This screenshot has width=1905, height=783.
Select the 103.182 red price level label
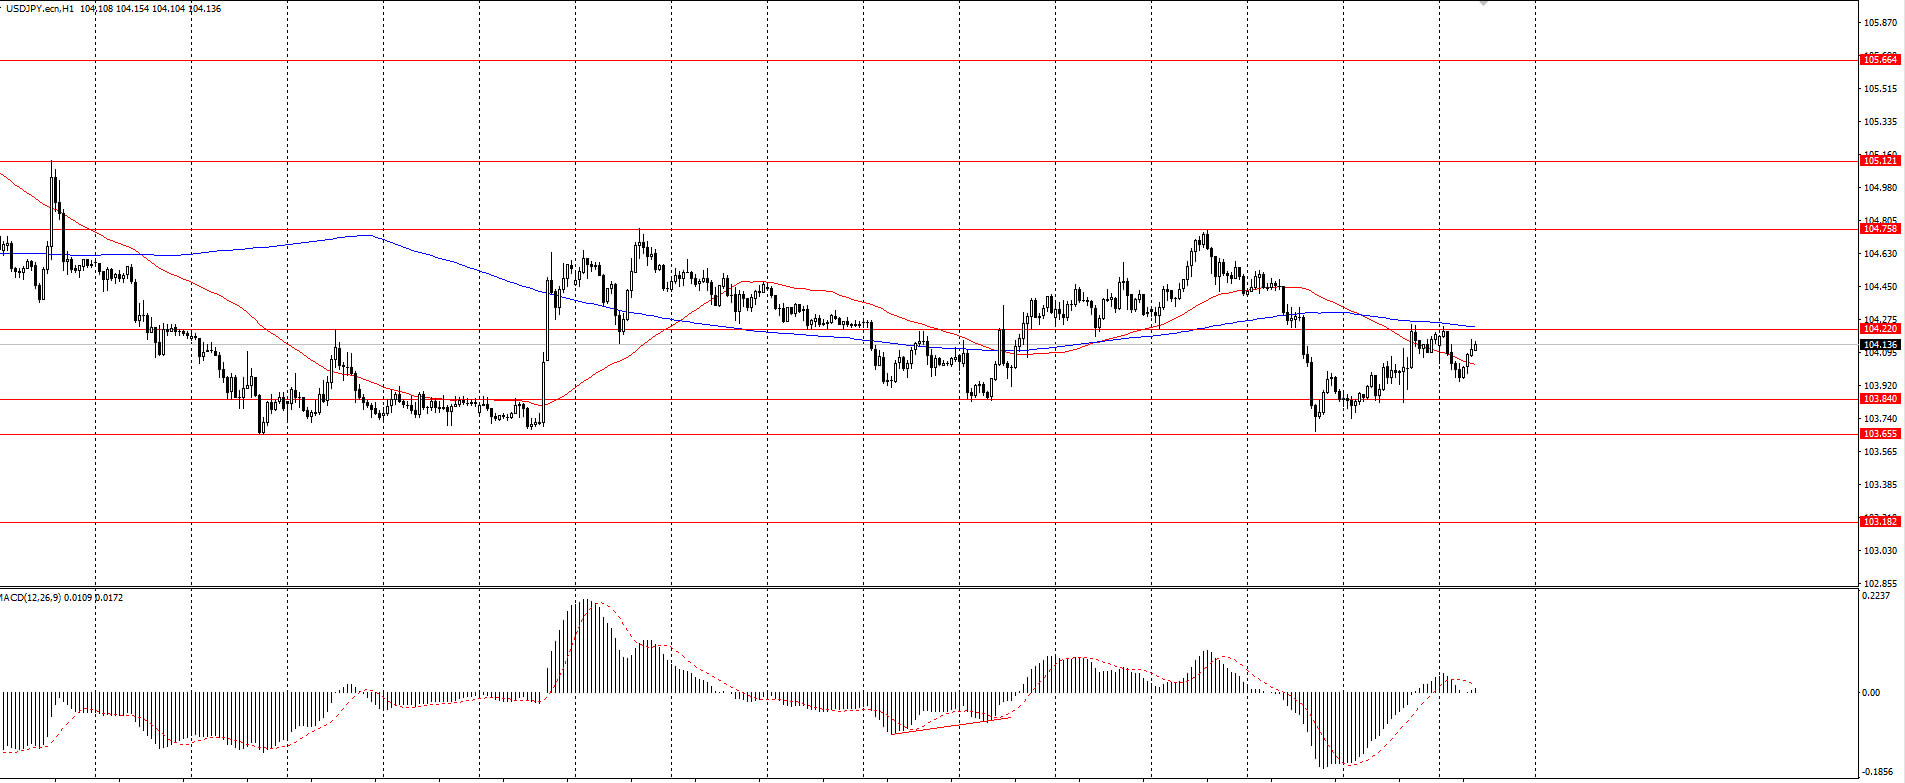[x=1879, y=522]
